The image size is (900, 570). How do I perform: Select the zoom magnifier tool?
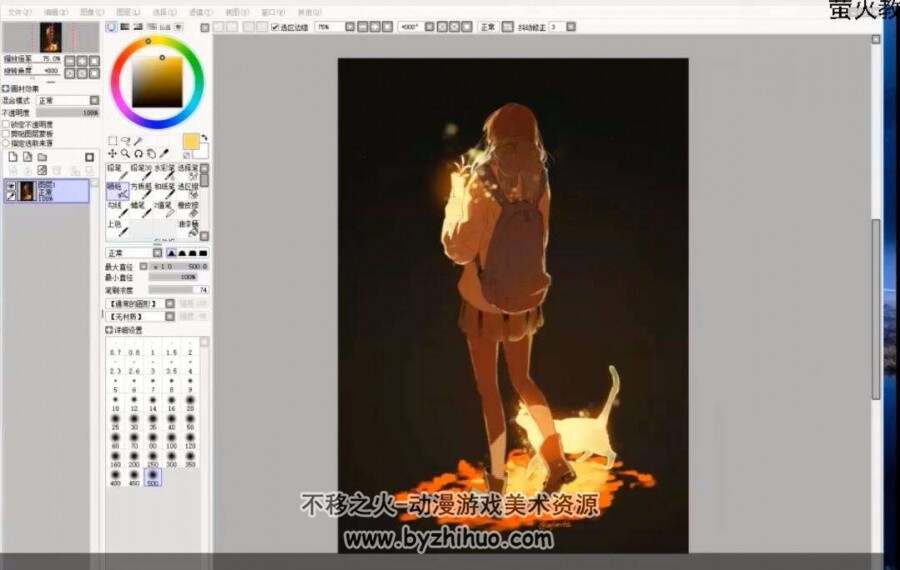[x=125, y=154]
